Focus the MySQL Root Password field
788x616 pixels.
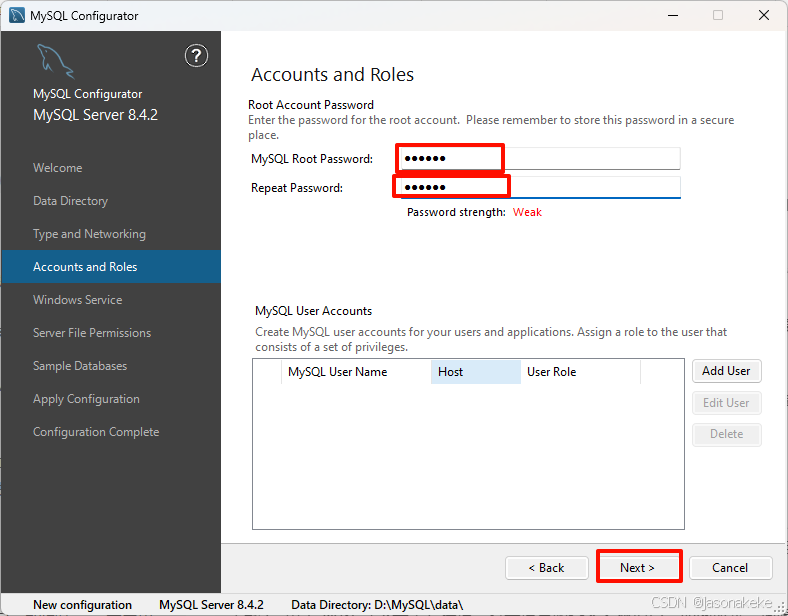538,159
